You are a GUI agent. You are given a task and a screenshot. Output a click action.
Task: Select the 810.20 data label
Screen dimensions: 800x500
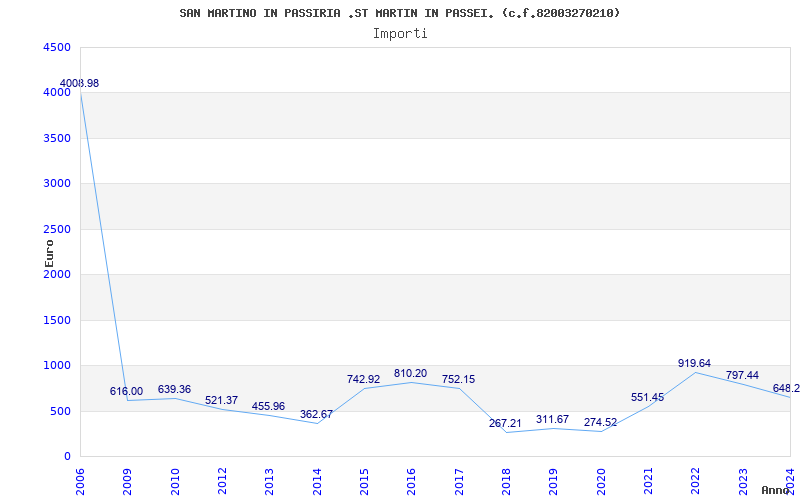point(411,373)
